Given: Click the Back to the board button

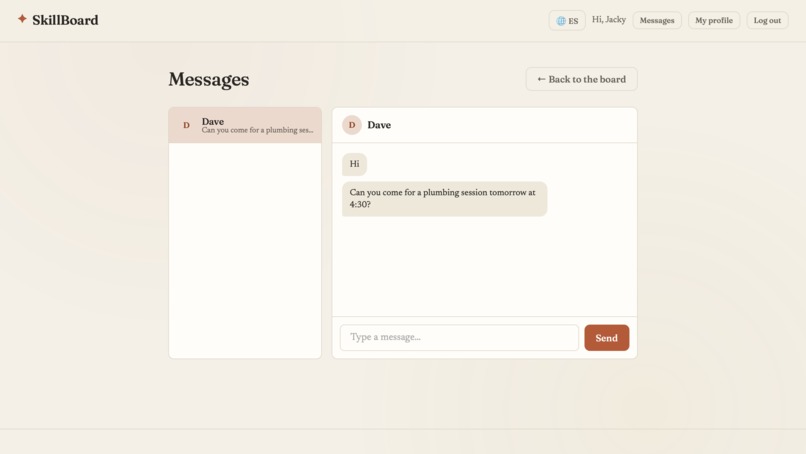Looking at the screenshot, I should click(x=581, y=79).
